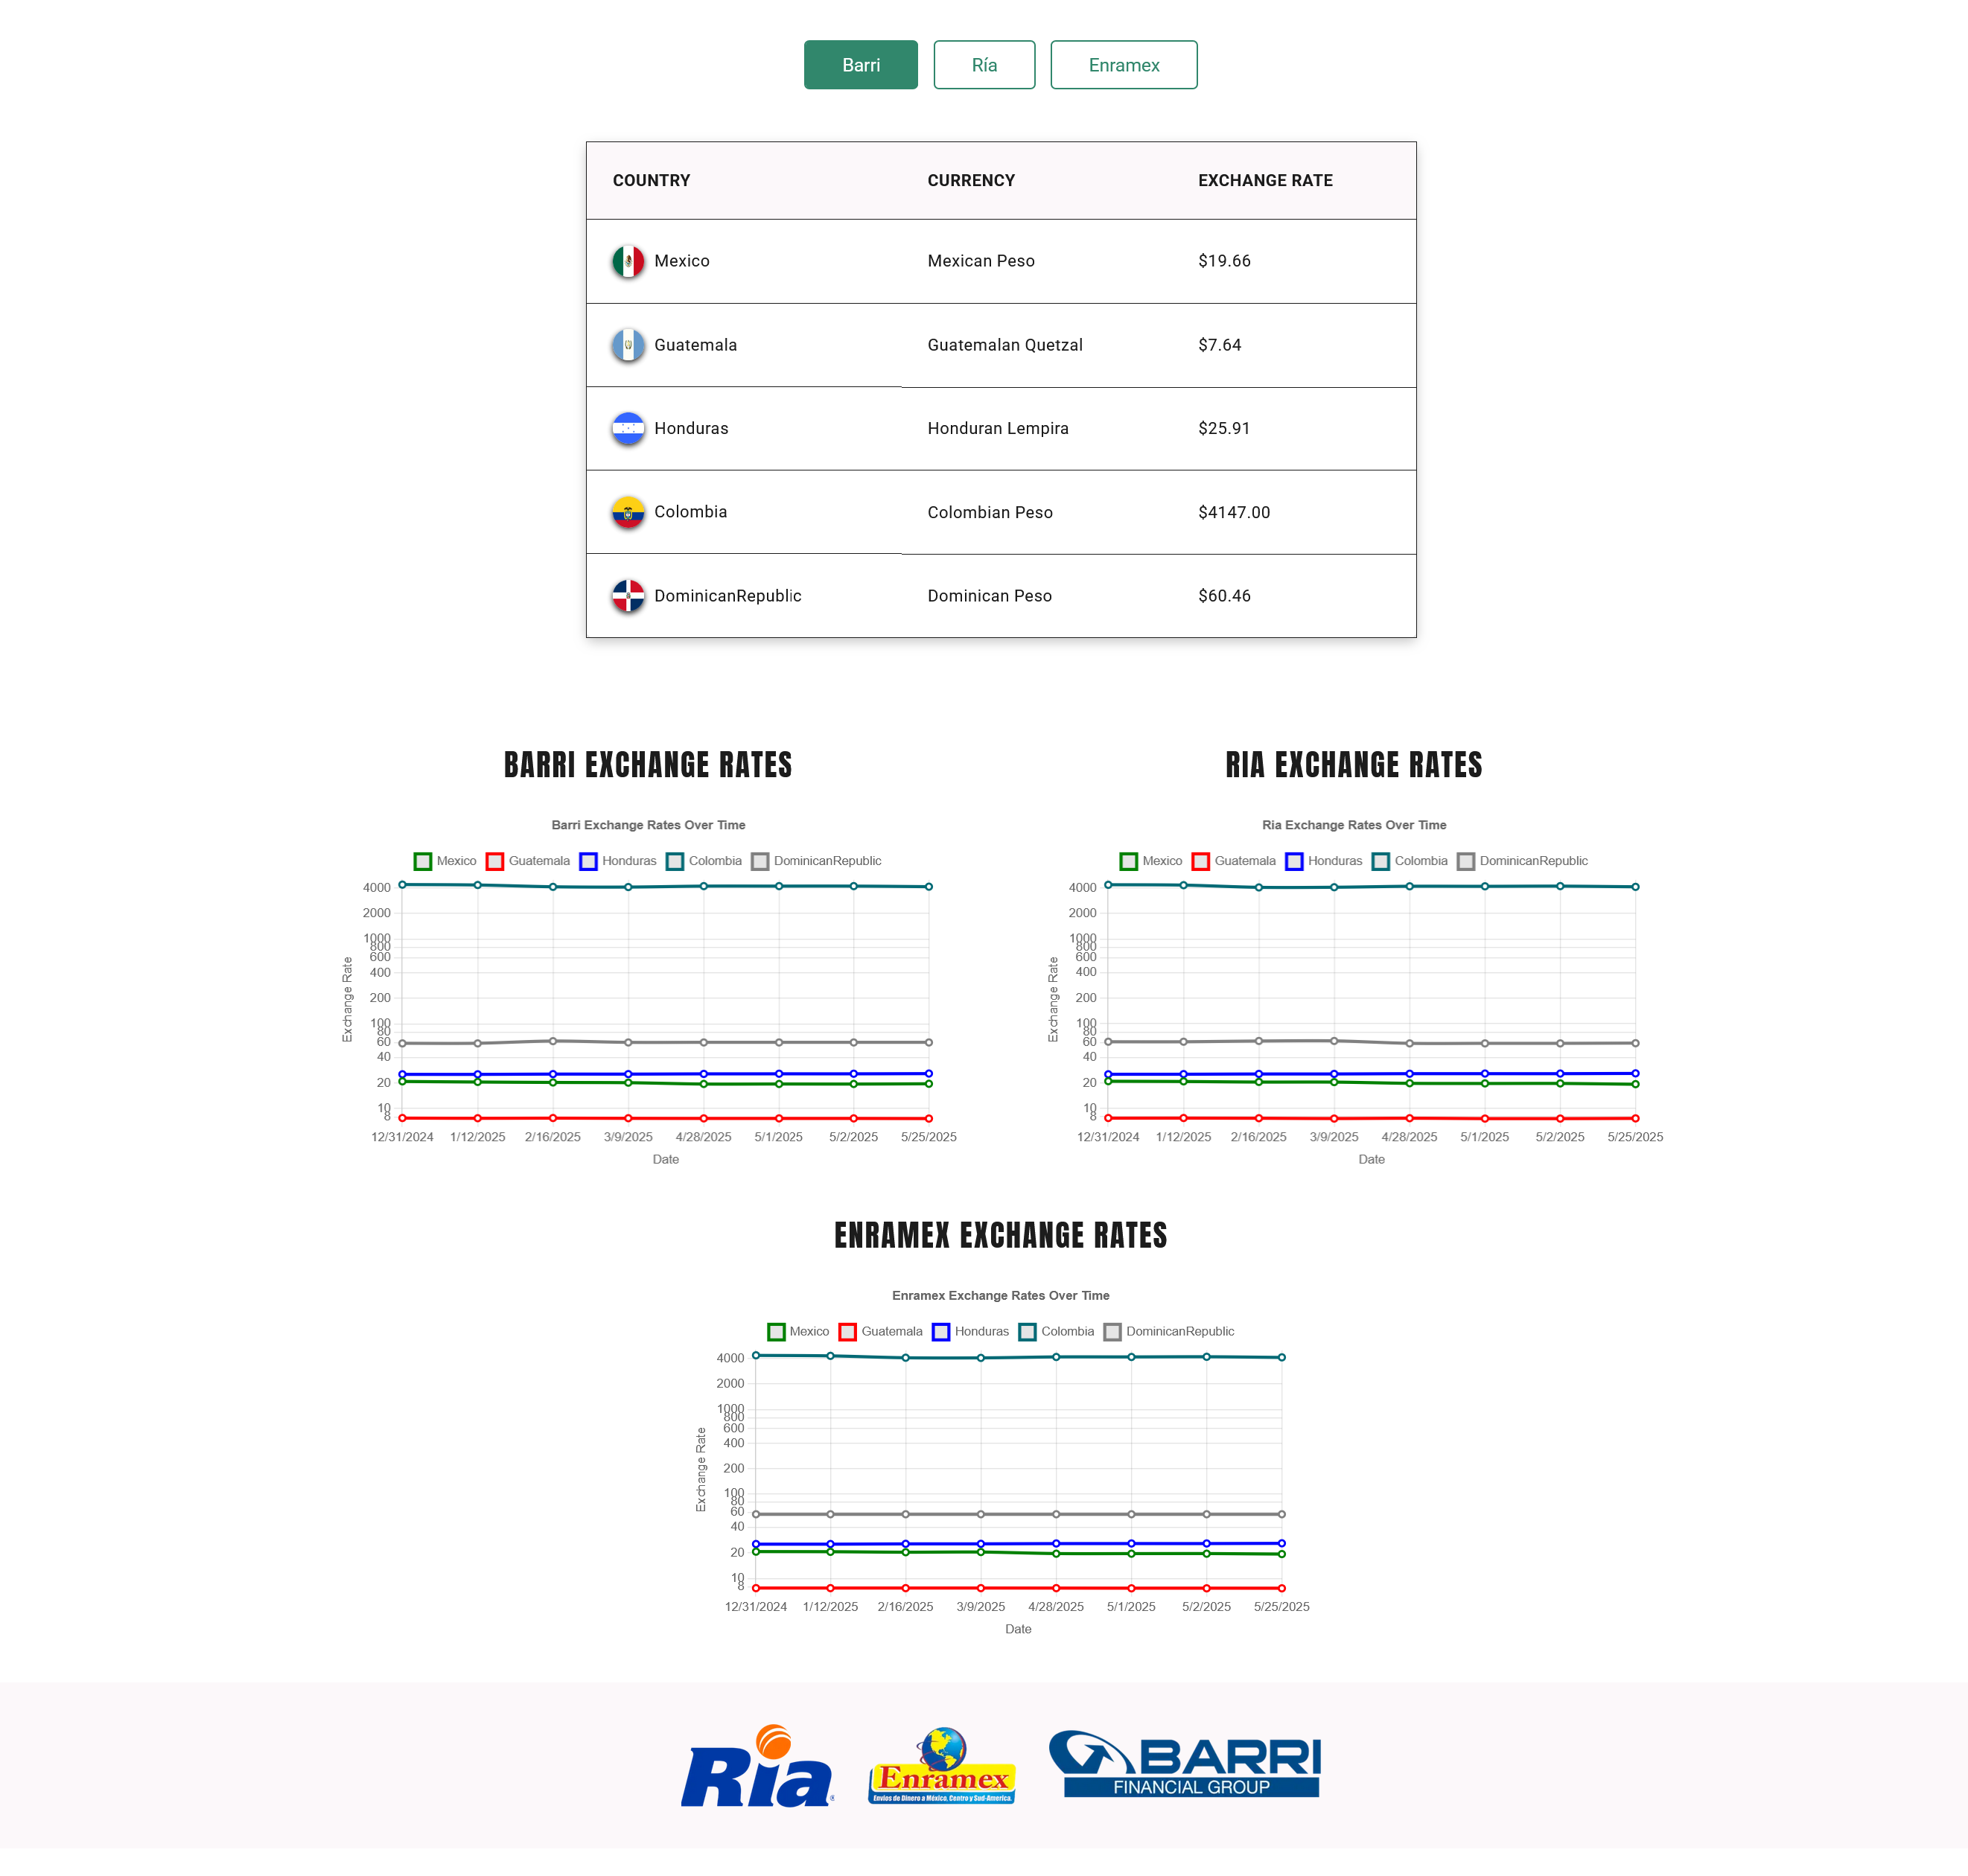The height and width of the screenshot is (1876, 1968).
Task: Click the DominicanRepublic country name in the table
Action: coord(728,596)
